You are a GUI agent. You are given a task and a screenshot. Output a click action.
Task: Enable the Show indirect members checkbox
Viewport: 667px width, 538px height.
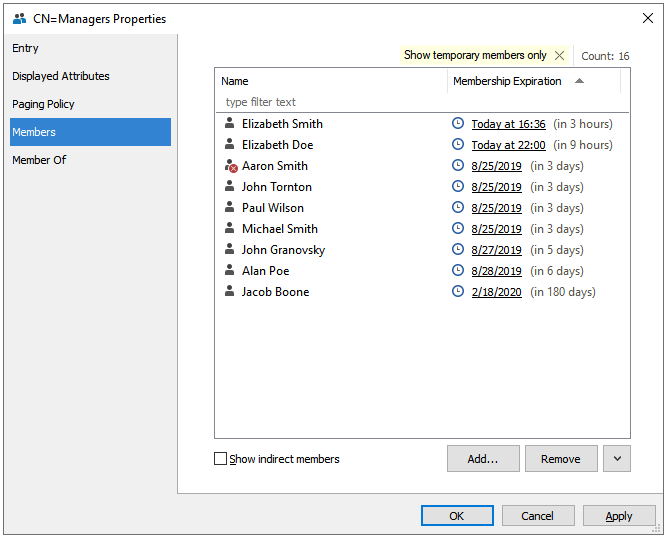(221, 459)
